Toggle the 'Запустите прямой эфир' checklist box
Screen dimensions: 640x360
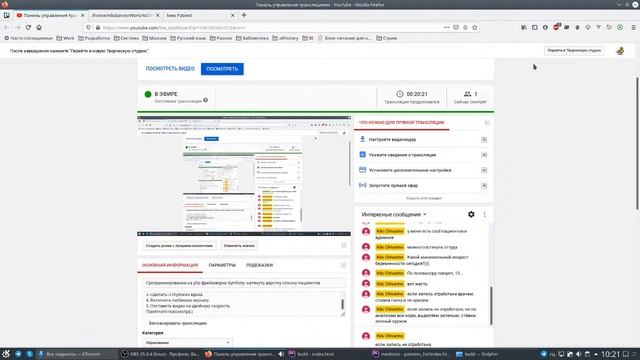click(484, 186)
